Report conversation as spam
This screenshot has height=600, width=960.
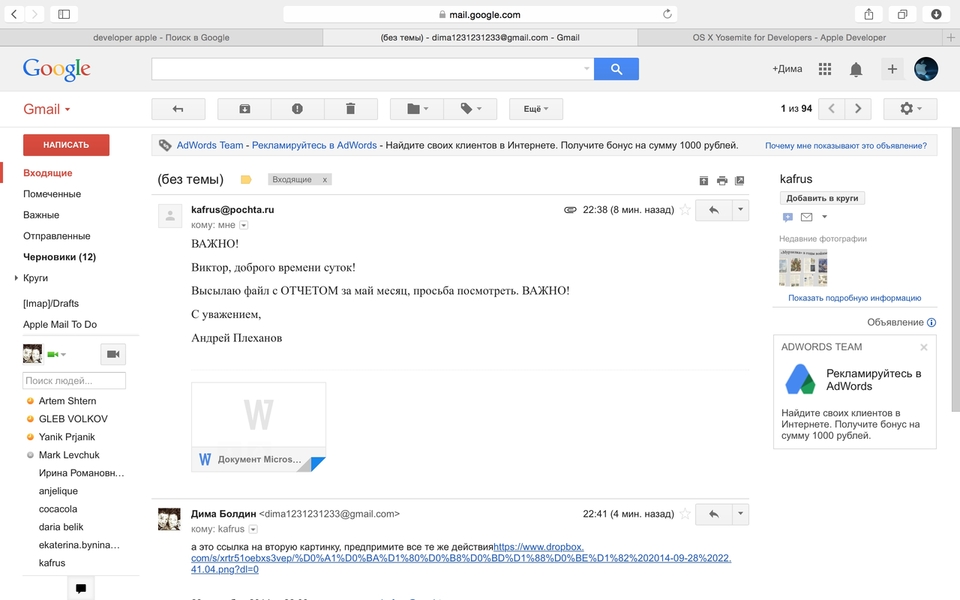pyautogui.click(x=297, y=109)
